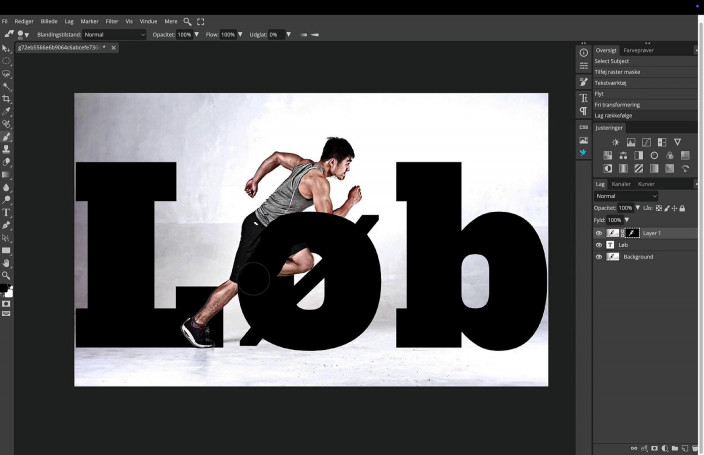Image resolution: width=704 pixels, height=455 pixels.
Task: Open the brush Opacitet slider dropdown arrow
Action: pyautogui.click(x=197, y=34)
